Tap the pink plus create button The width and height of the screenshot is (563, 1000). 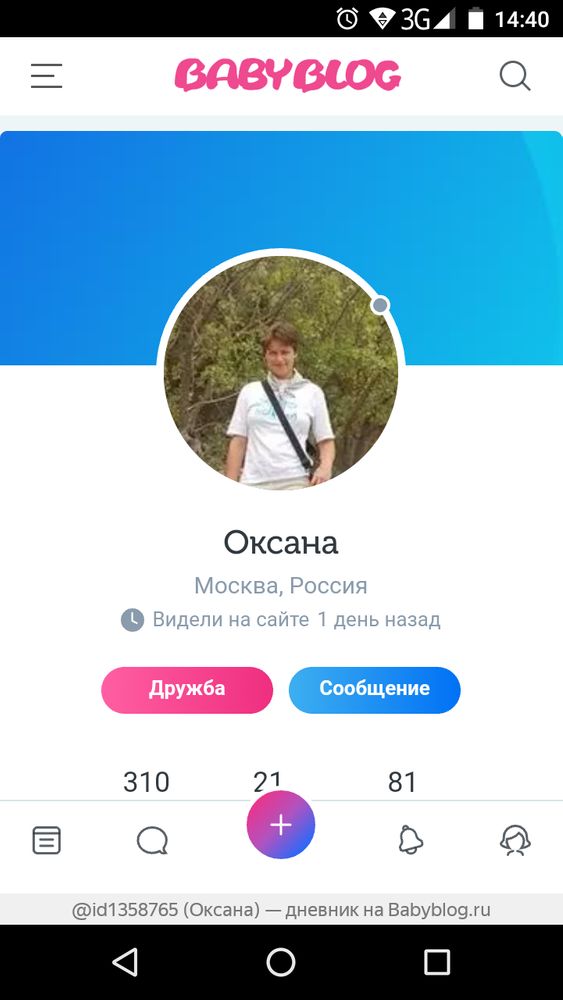281,825
